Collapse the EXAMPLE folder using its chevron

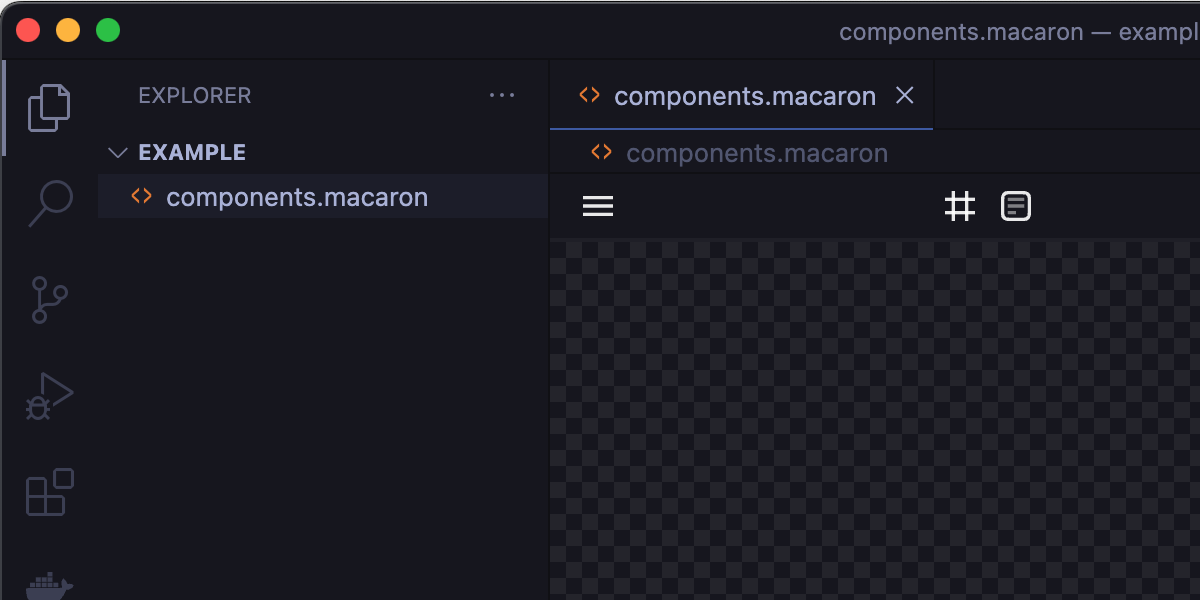pos(118,153)
